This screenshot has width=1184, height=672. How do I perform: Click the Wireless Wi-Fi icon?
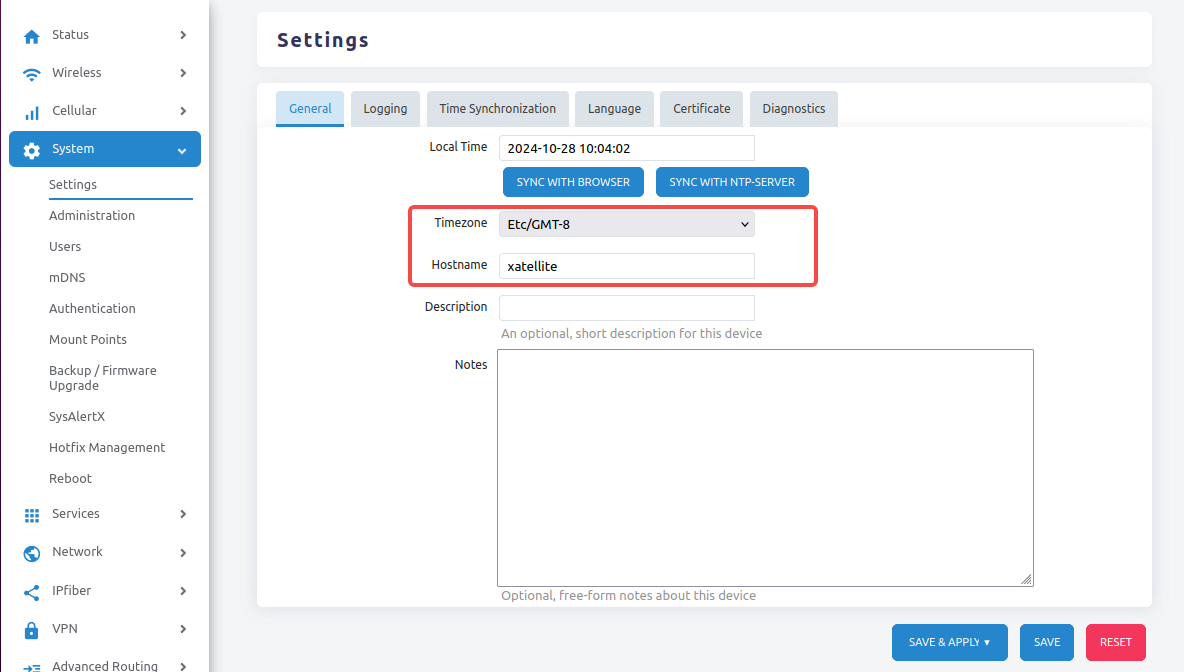[31, 72]
